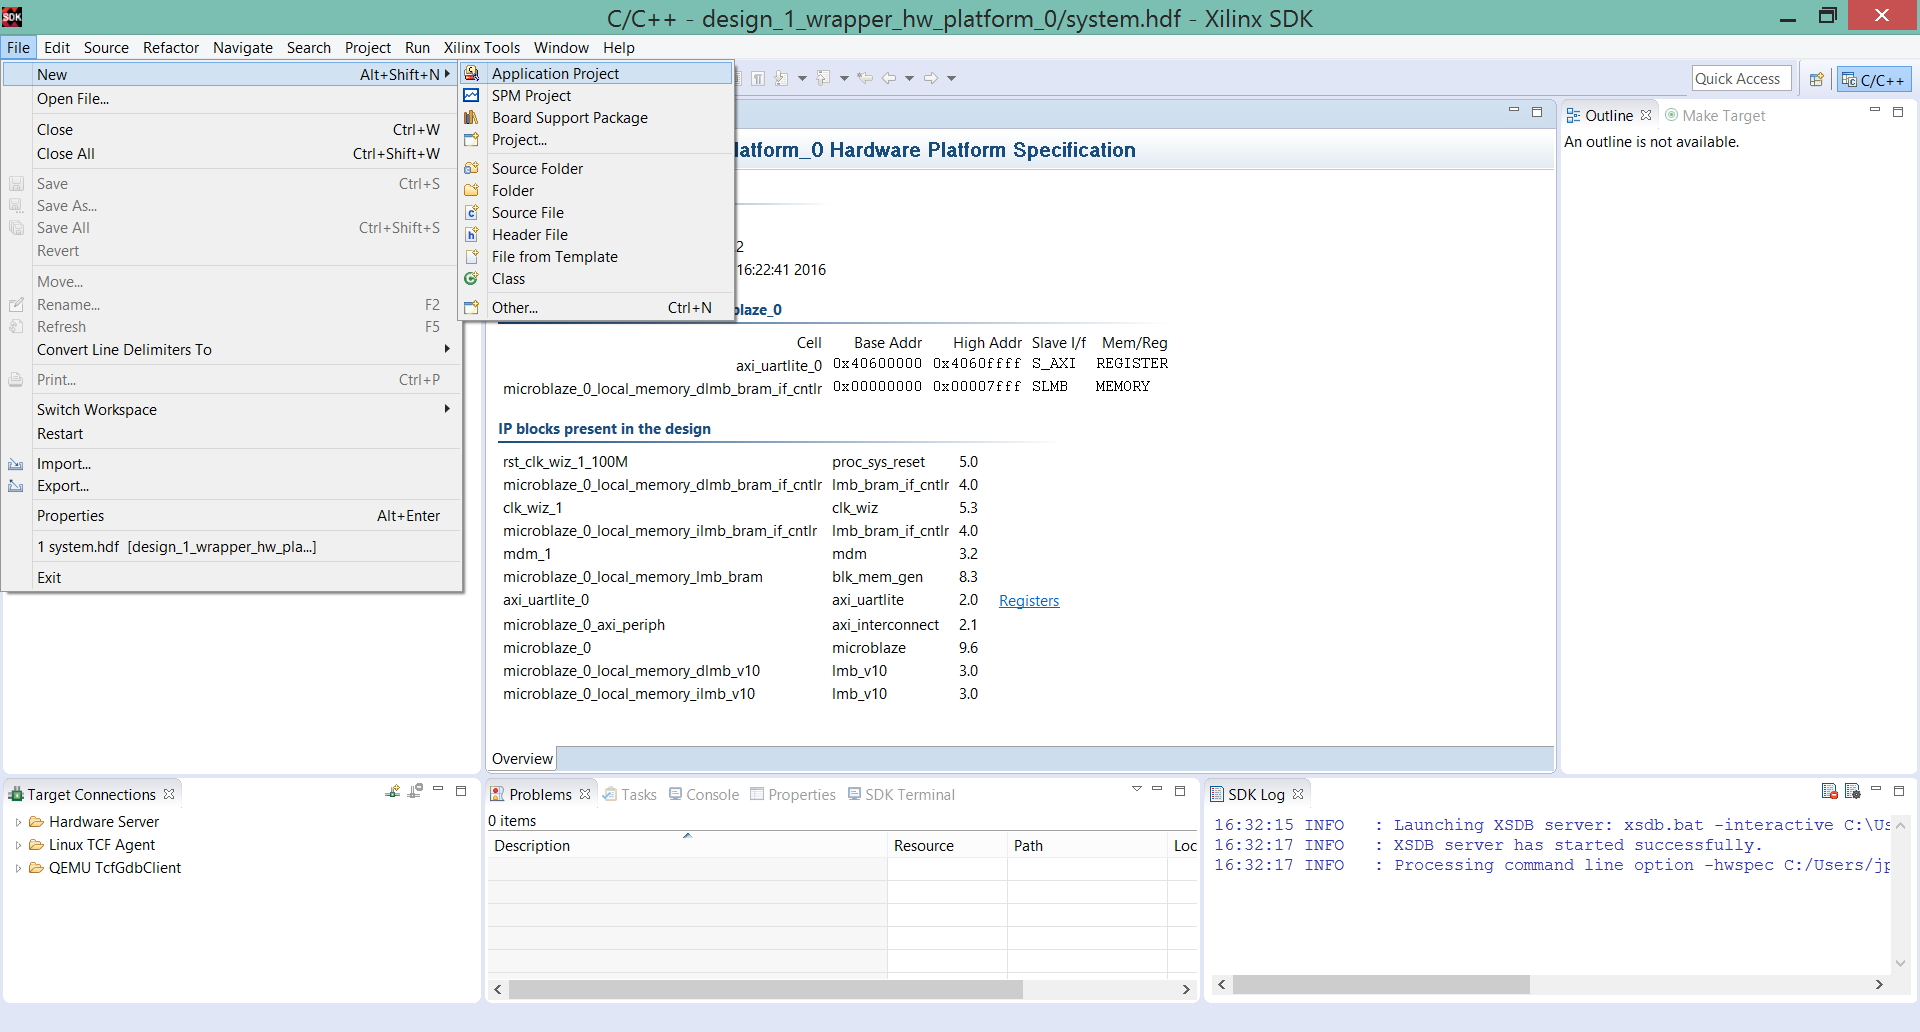Click the Open Perspective icon

(x=1817, y=79)
